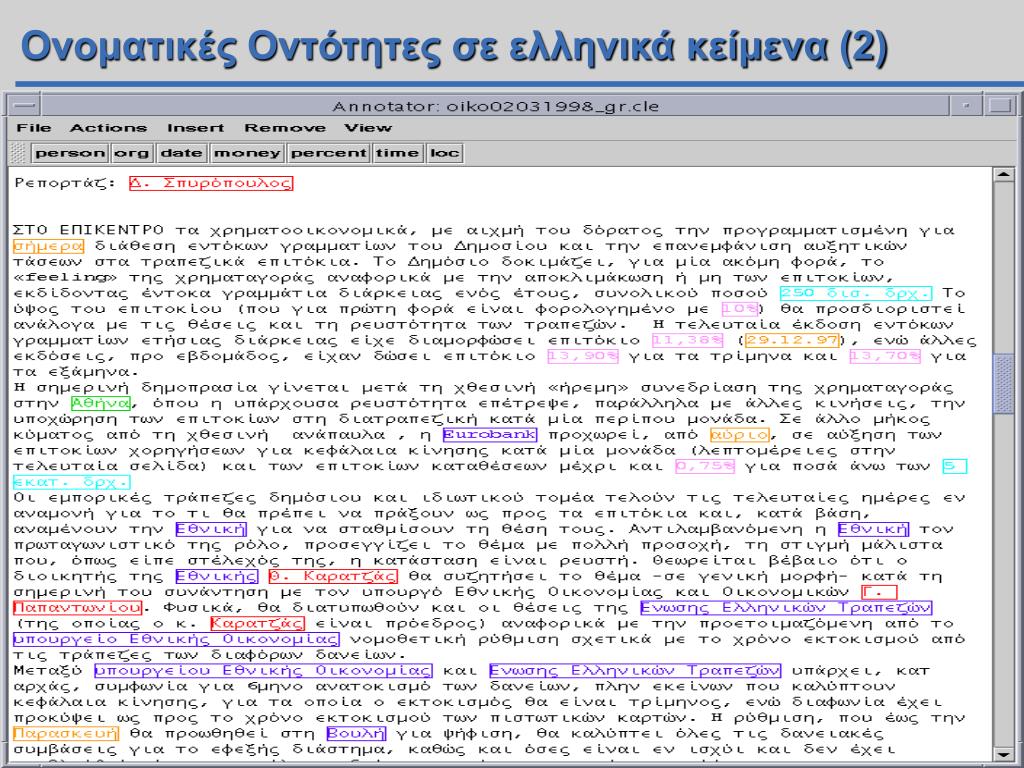1024x768 pixels.
Task: Open the File menu
Action: tap(33, 128)
